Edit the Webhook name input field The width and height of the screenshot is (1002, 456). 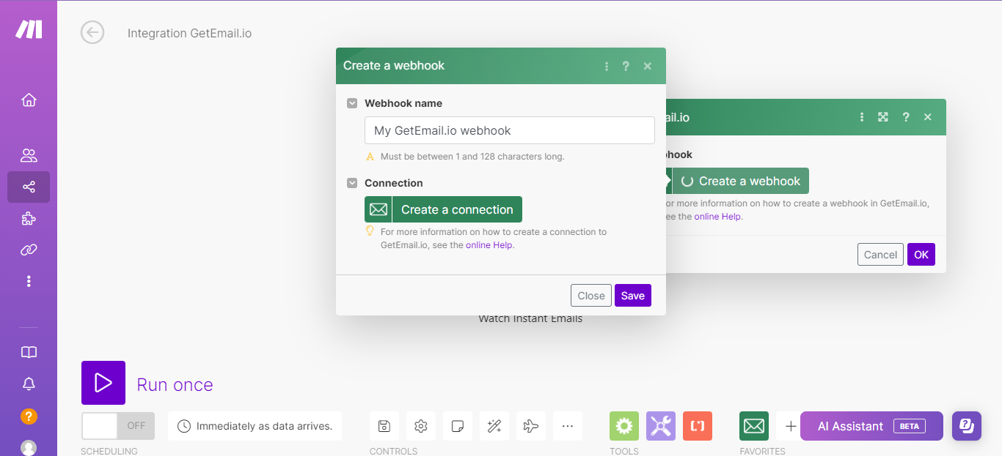pyautogui.click(x=509, y=130)
